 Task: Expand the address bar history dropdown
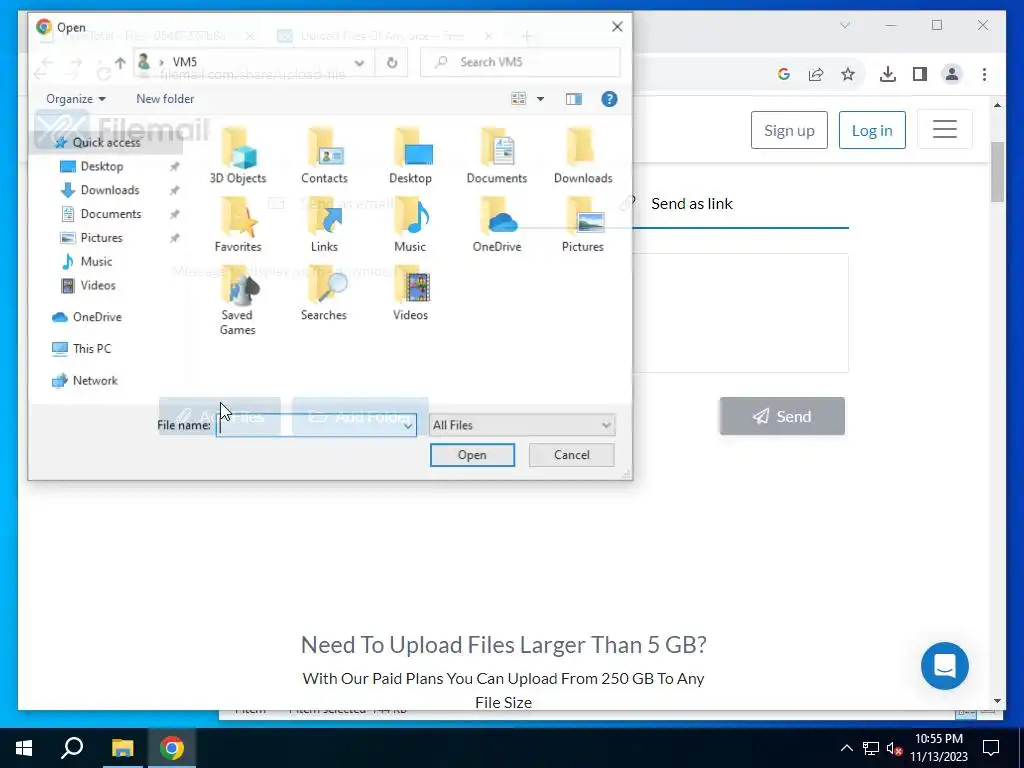(x=359, y=63)
